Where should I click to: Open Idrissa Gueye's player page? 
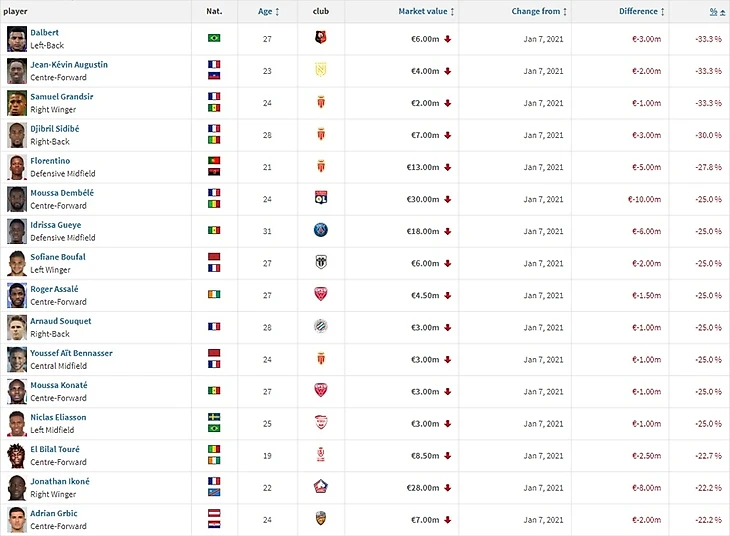coord(55,225)
